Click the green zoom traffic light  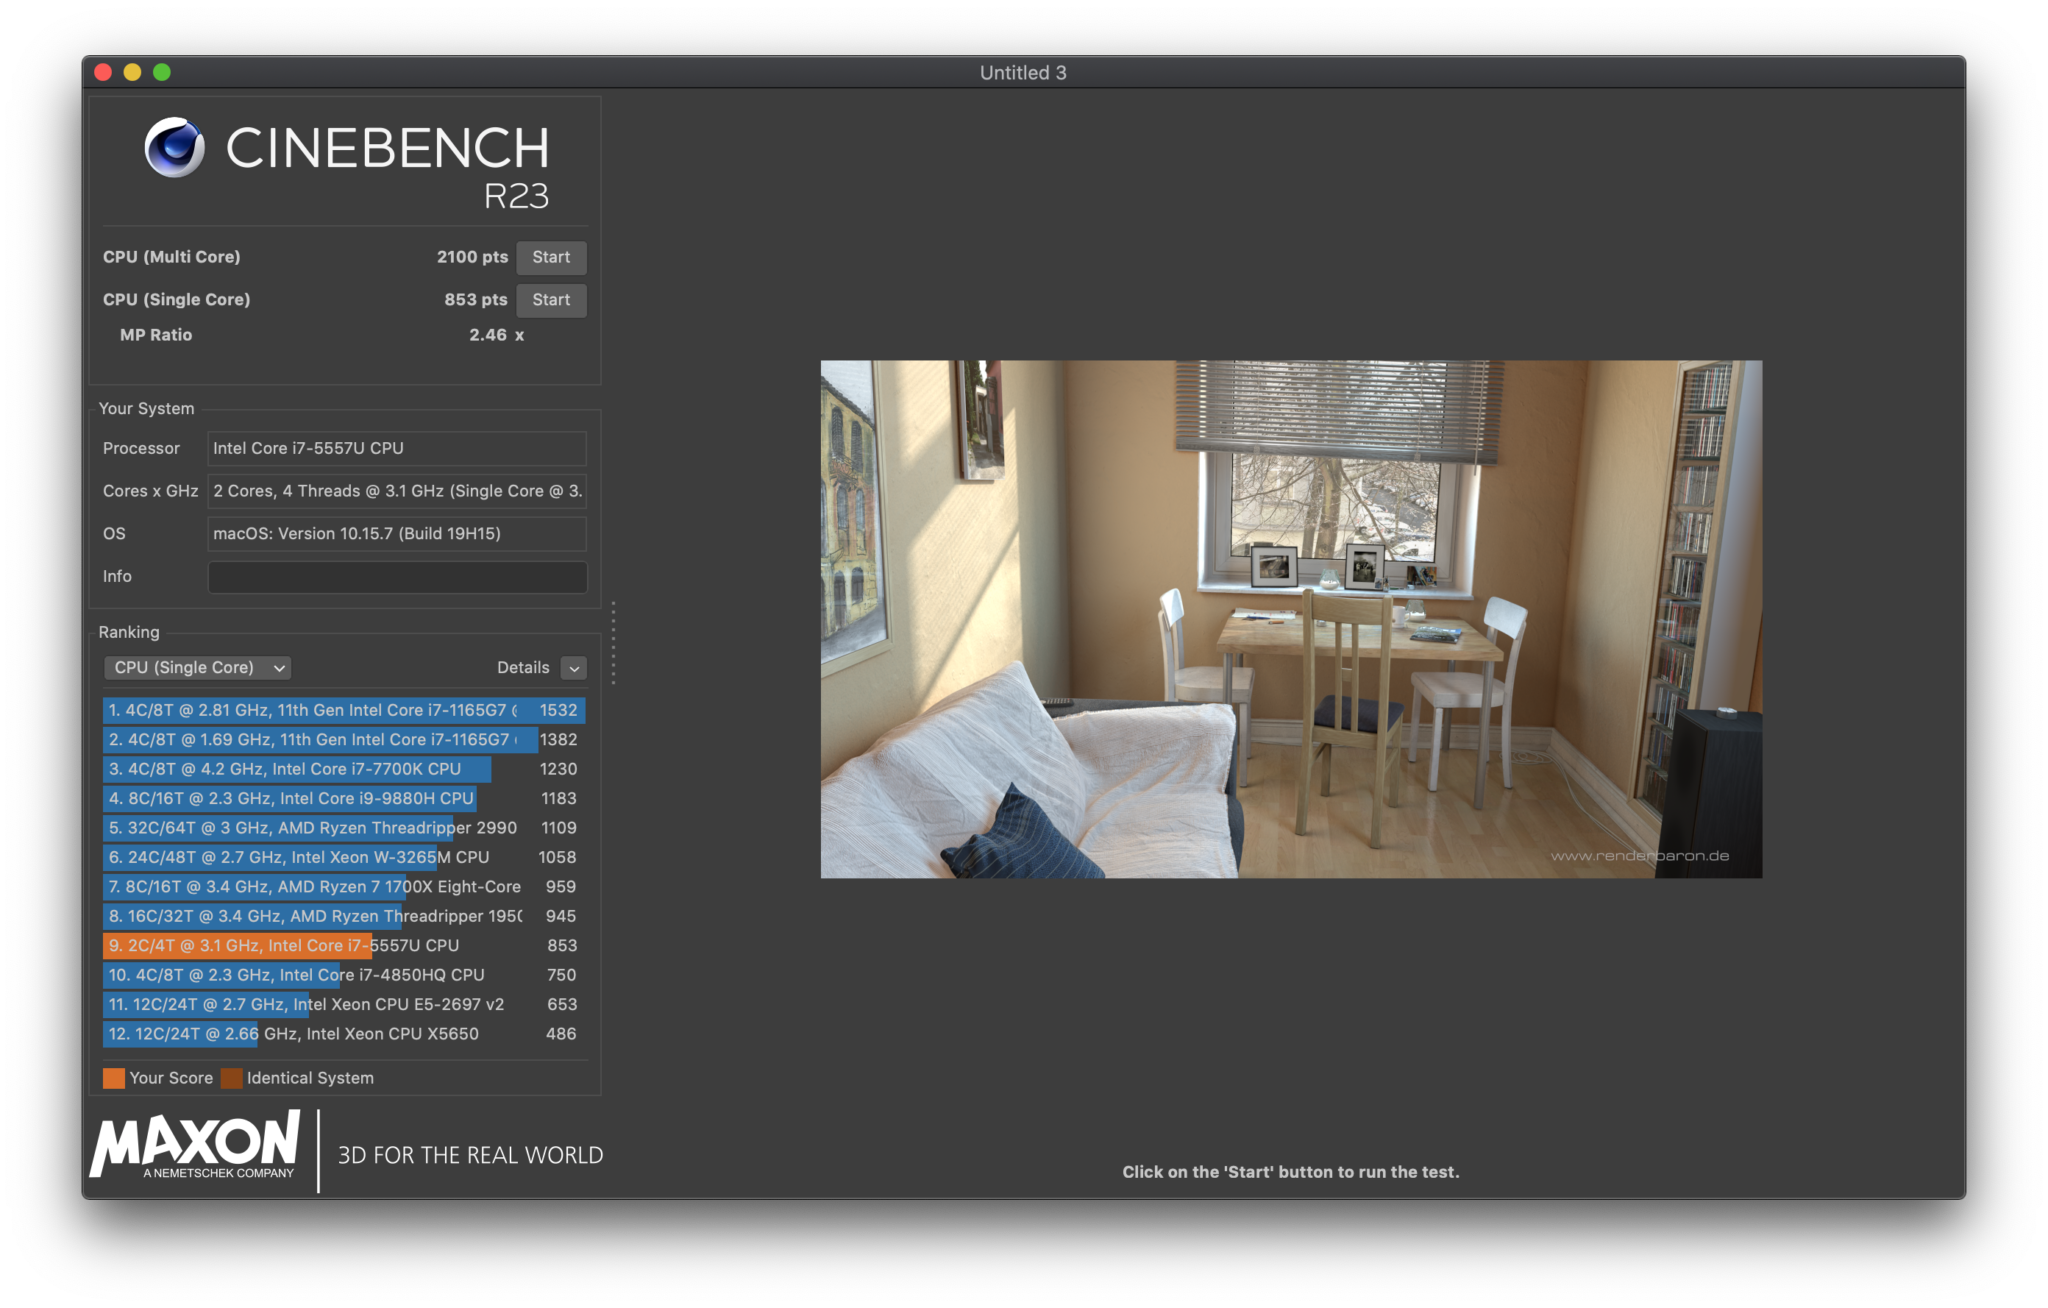click(162, 72)
